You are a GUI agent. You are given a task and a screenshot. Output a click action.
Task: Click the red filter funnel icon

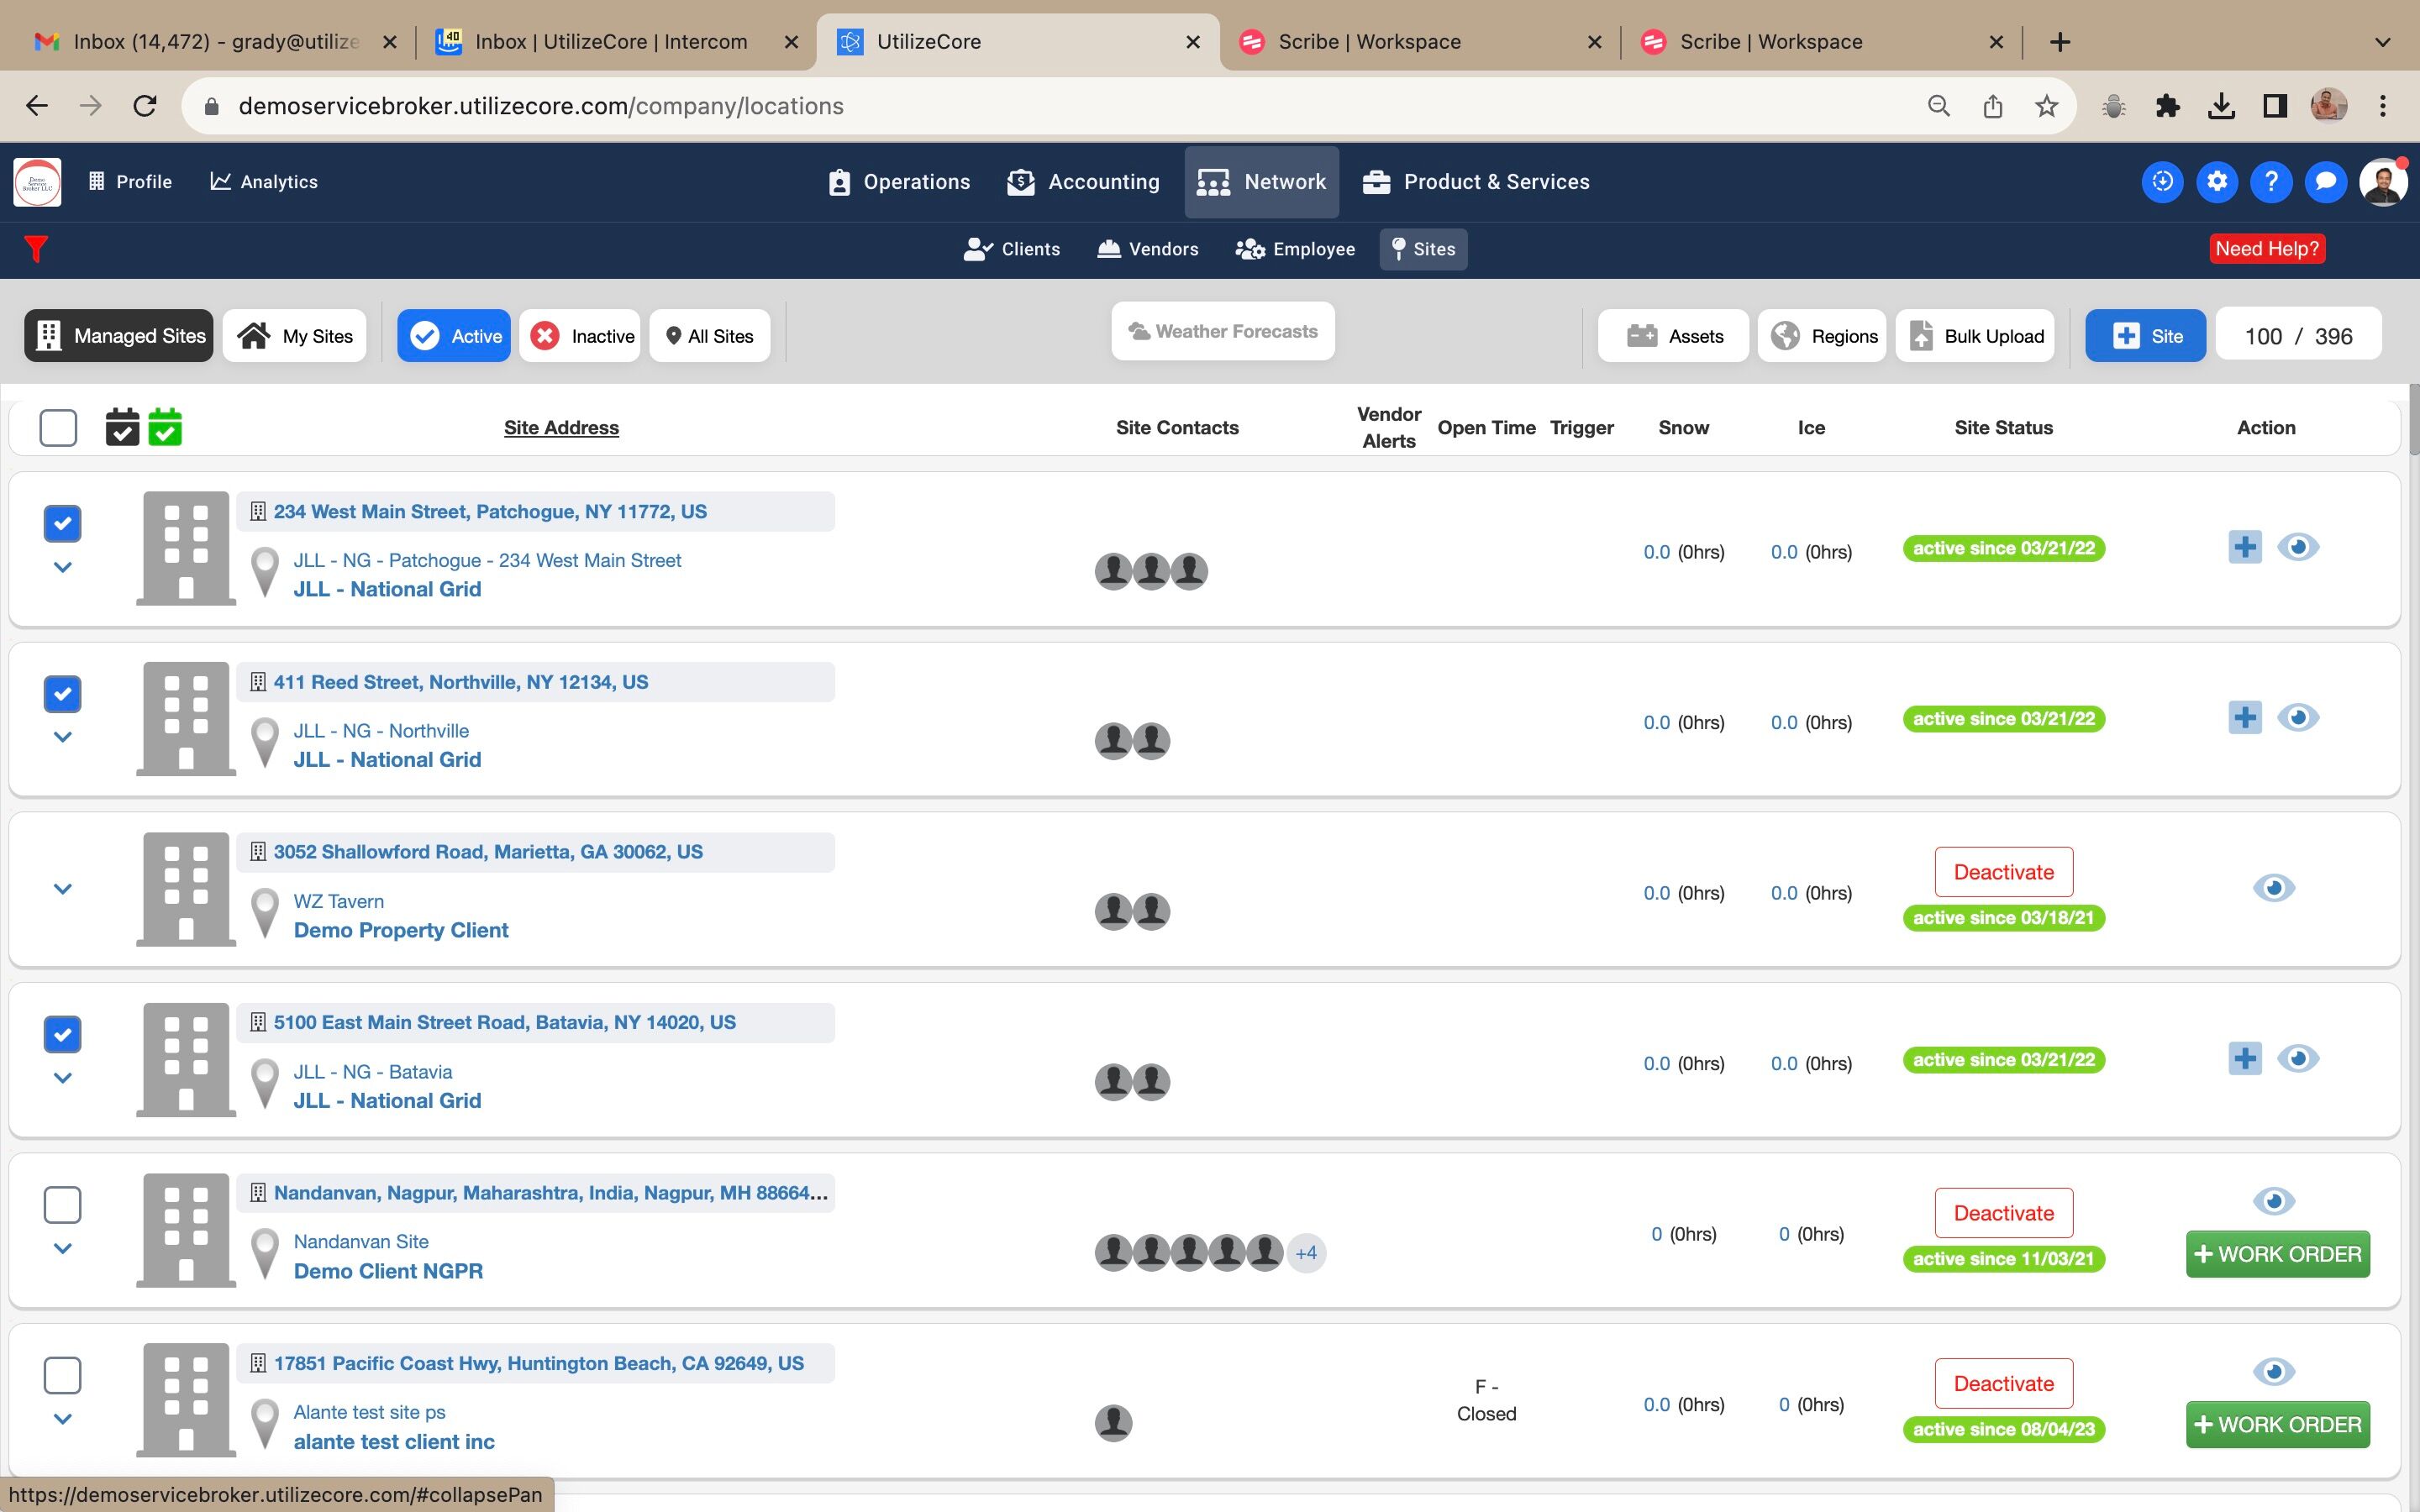[36, 248]
